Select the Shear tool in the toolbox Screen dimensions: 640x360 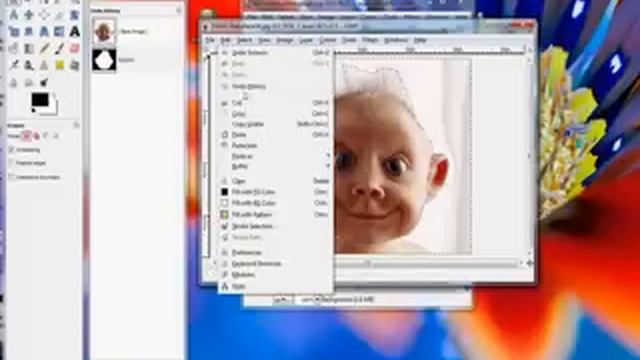pyautogui.click(x=29, y=31)
